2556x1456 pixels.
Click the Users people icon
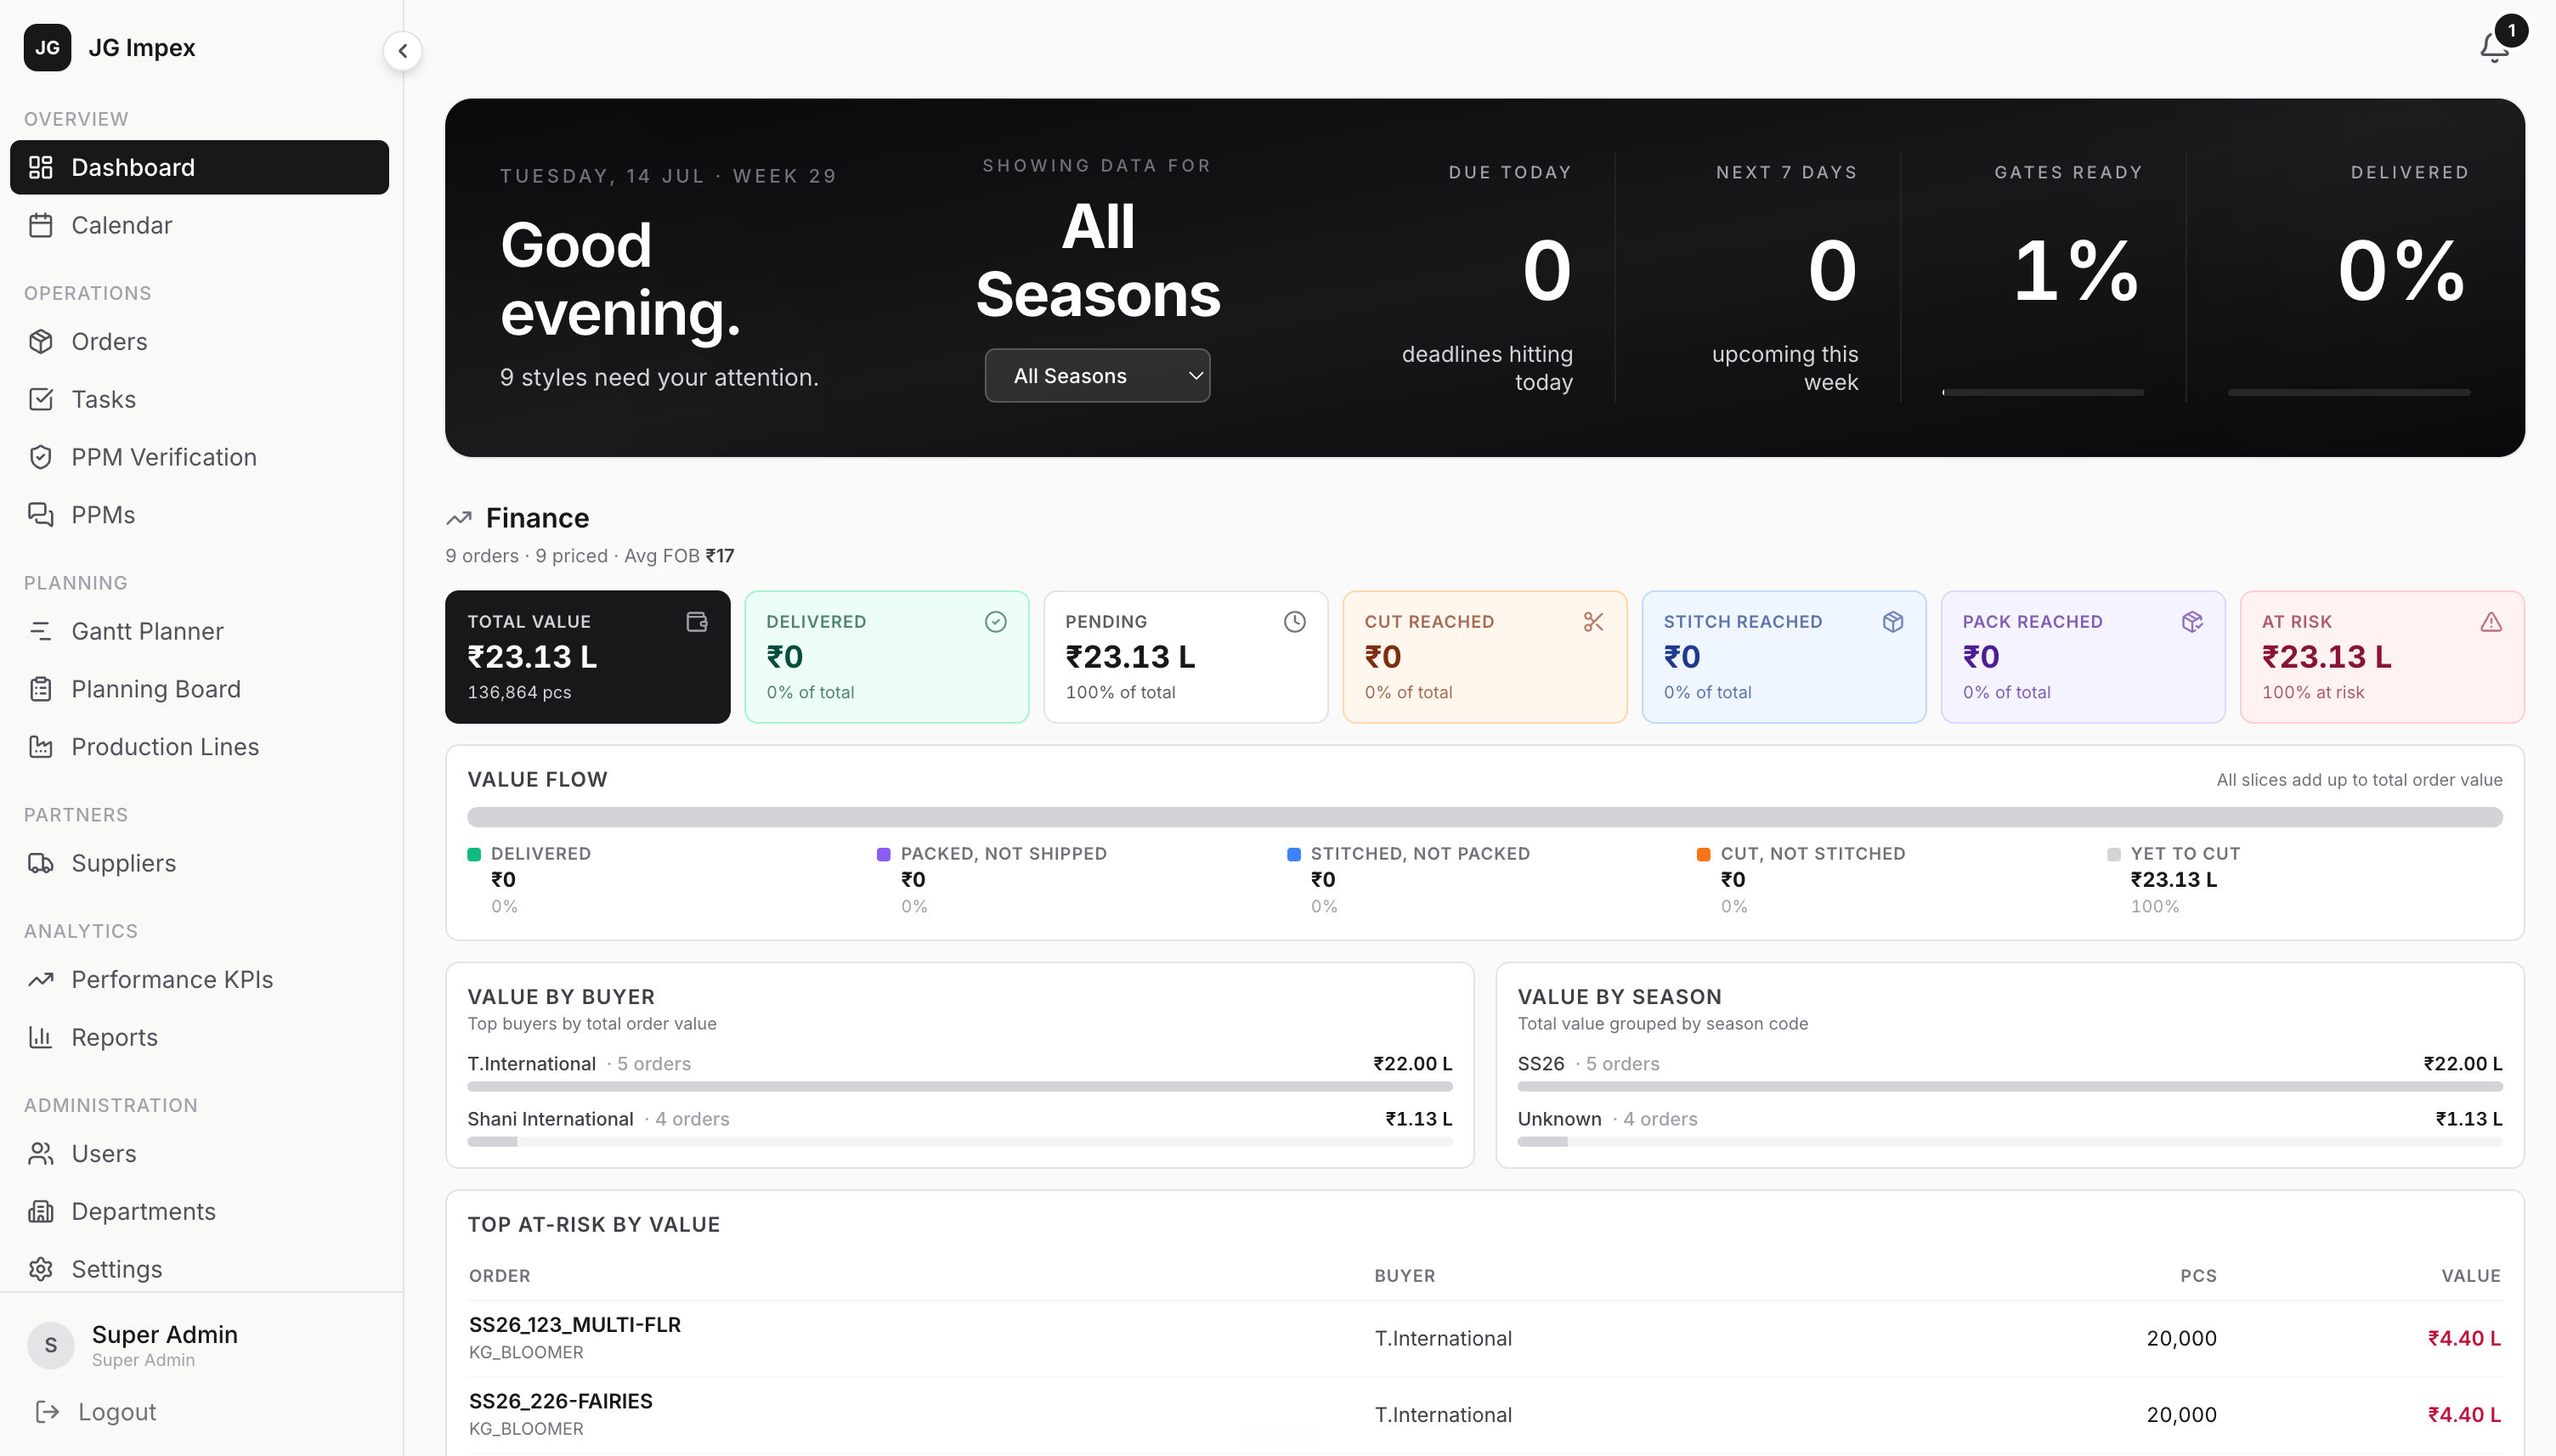tap(41, 1153)
